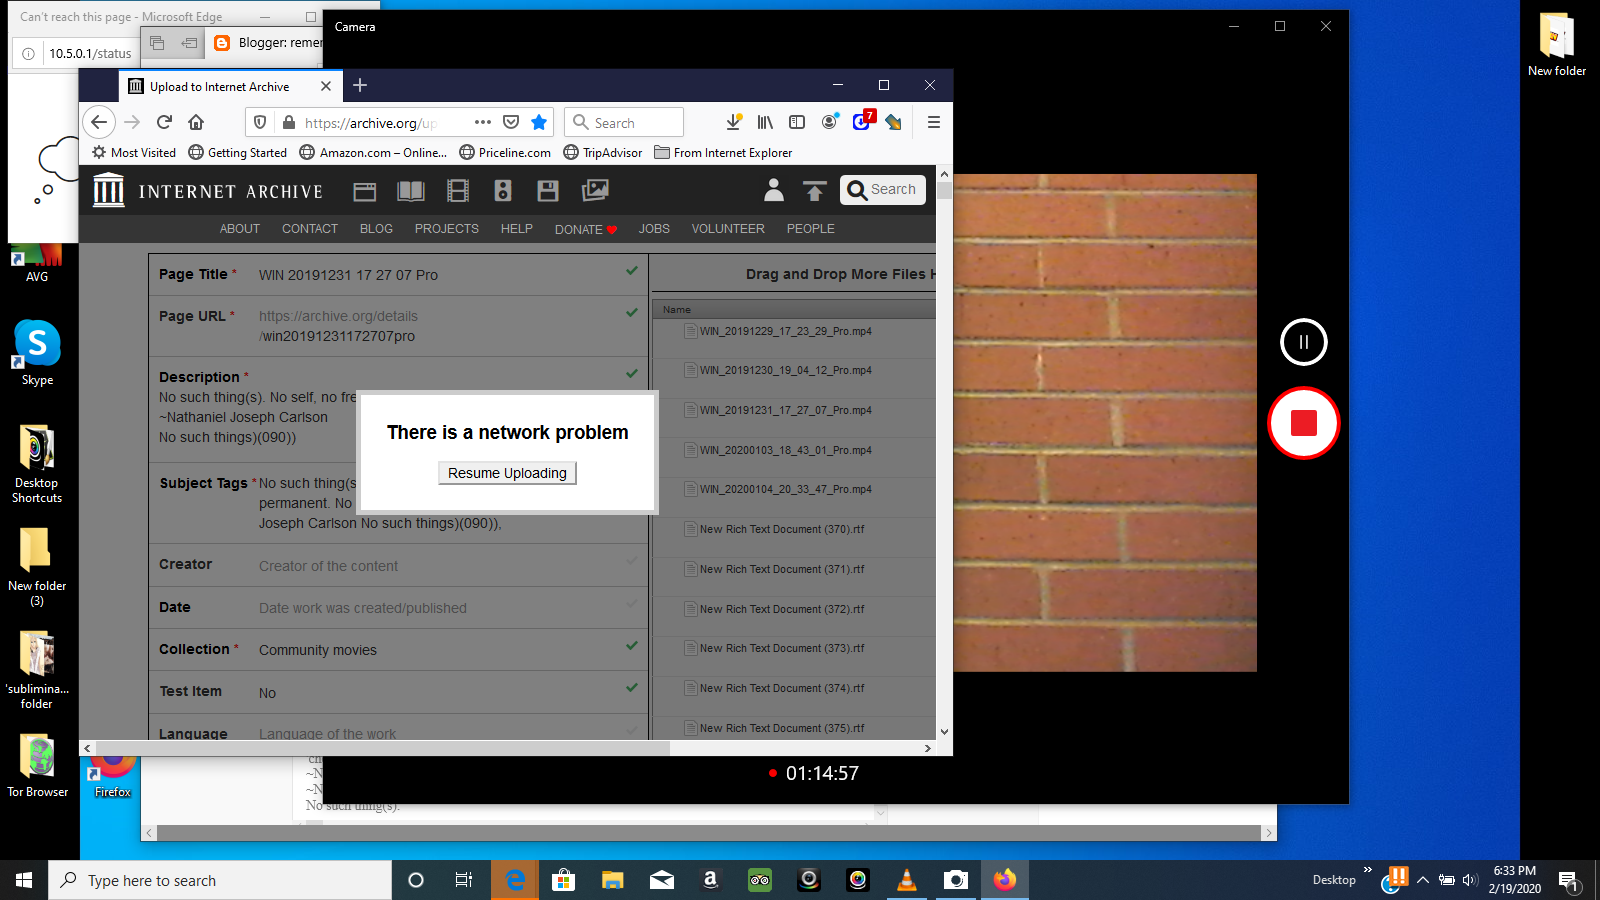Open ABOUT in archive navigation
Viewport: 1600px width, 900px height.
pos(240,229)
